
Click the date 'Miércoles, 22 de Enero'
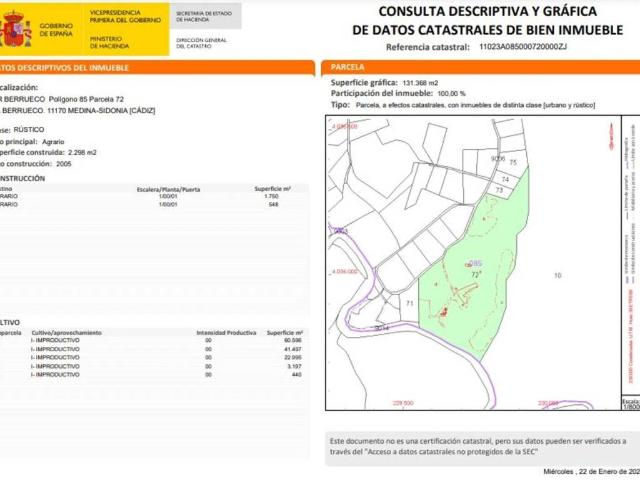tap(591, 471)
